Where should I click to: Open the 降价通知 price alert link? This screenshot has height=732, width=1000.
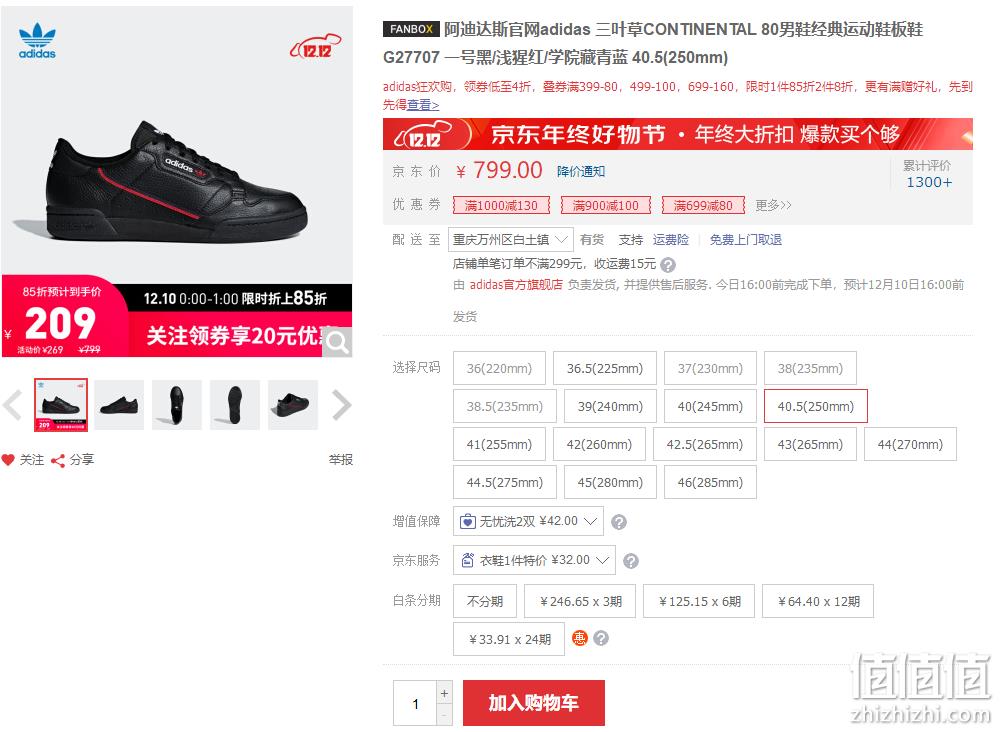[x=581, y=172]
